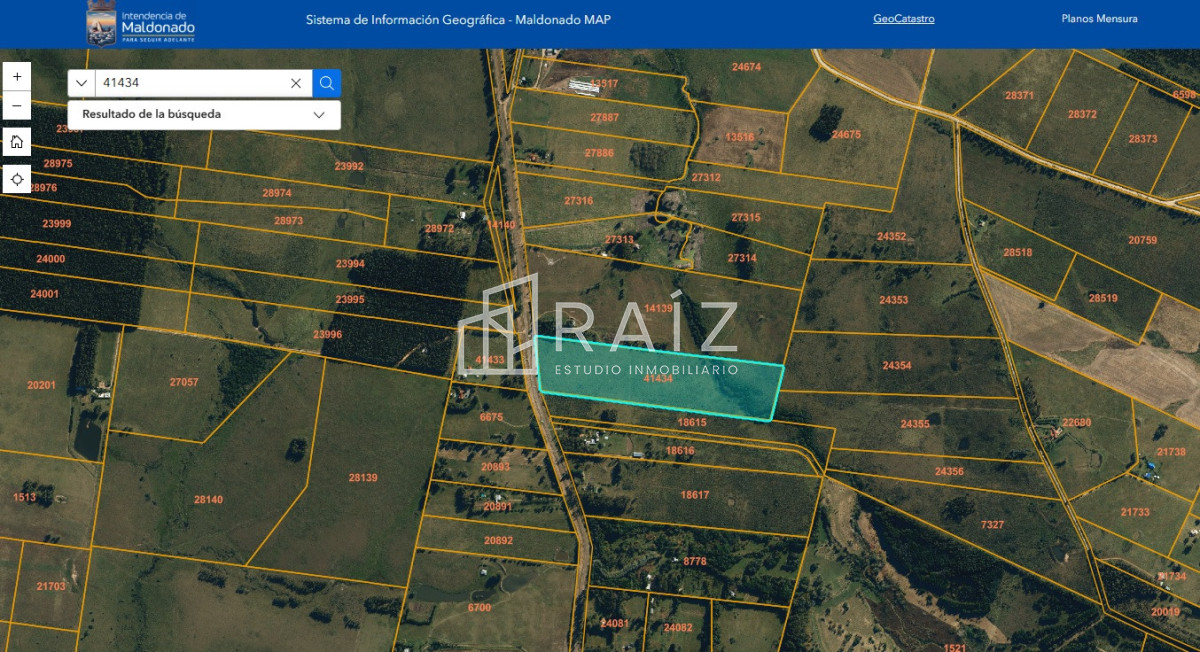Select parcel 20201 on the left side
The width and height of the screenshot is (1200, 652).
(x=40, y=384)
